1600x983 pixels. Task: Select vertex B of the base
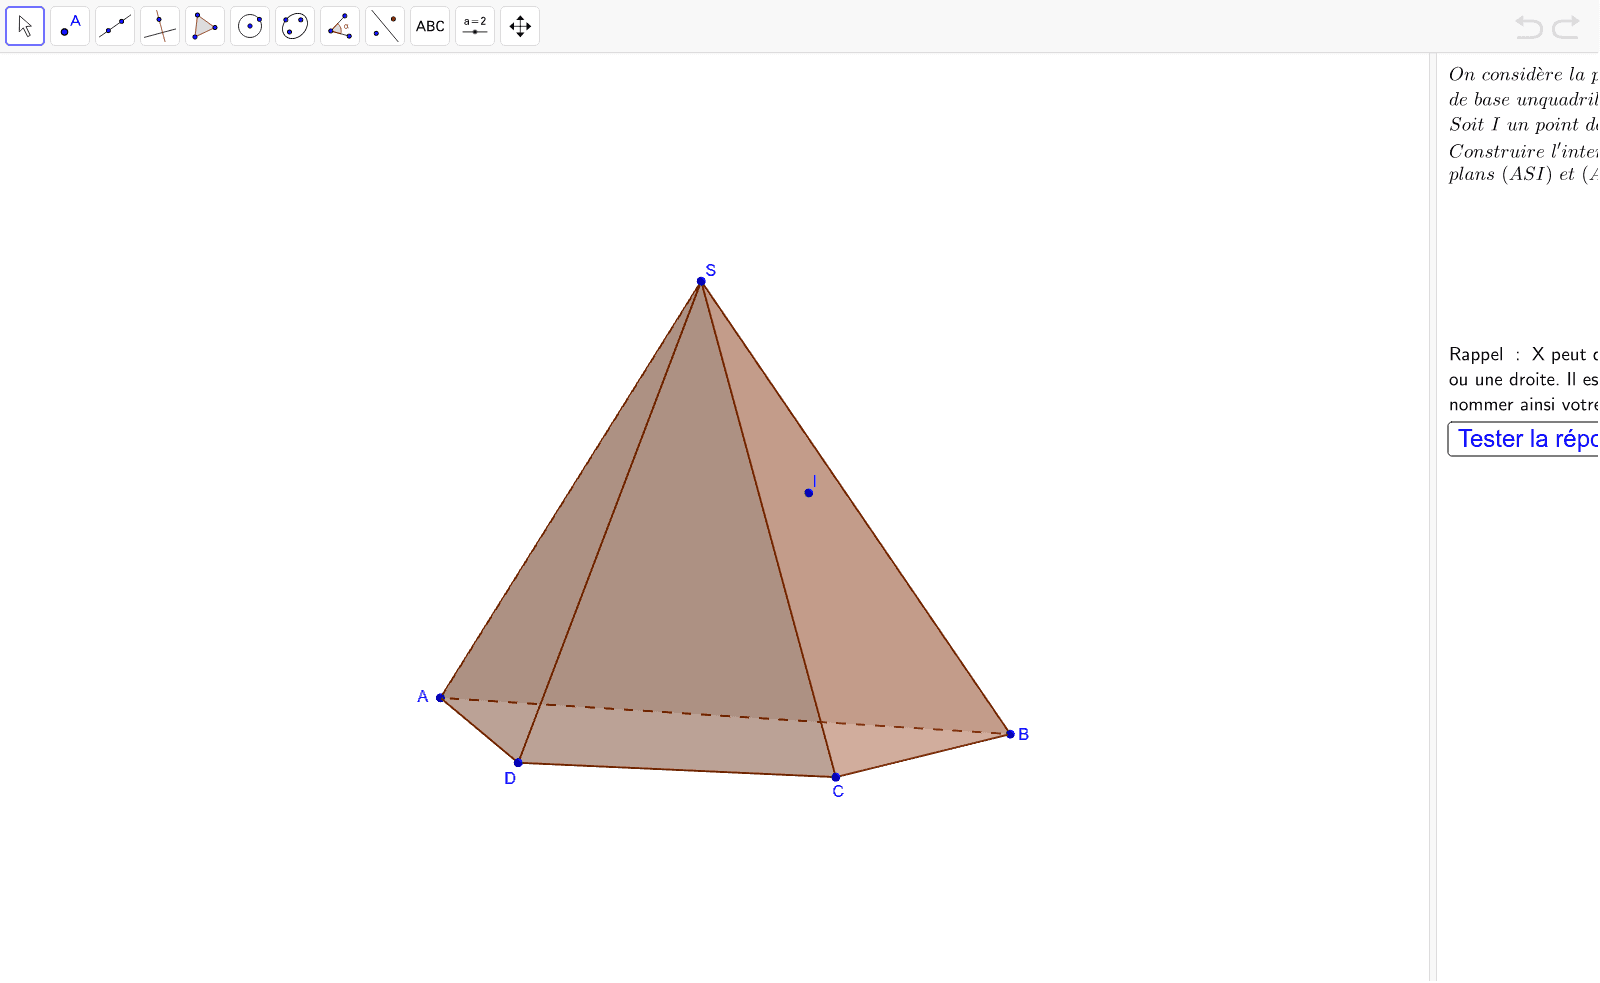[x=1010, y=734]
